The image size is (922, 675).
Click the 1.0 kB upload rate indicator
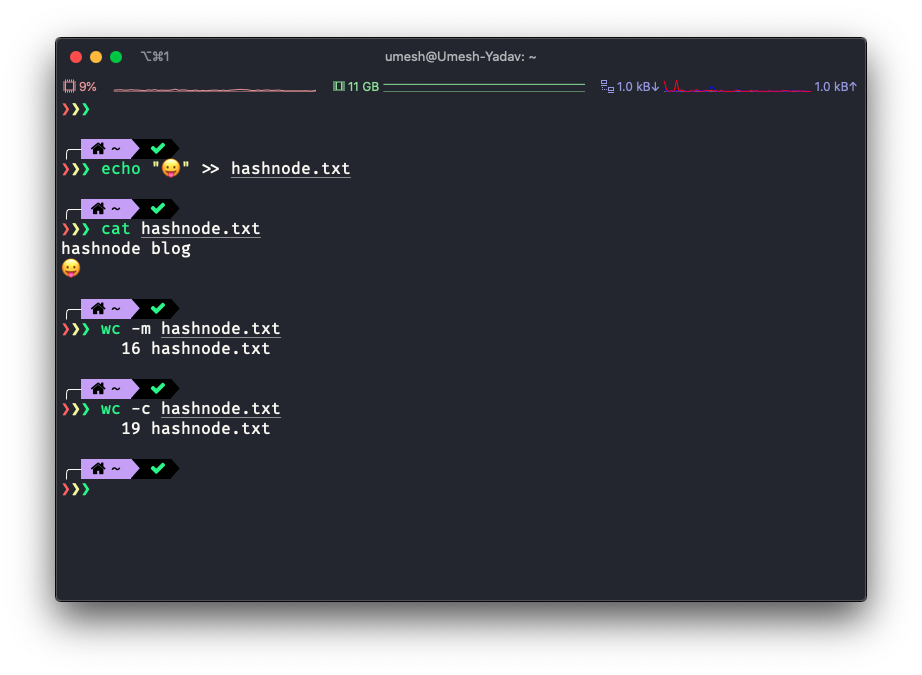[836, 87]
